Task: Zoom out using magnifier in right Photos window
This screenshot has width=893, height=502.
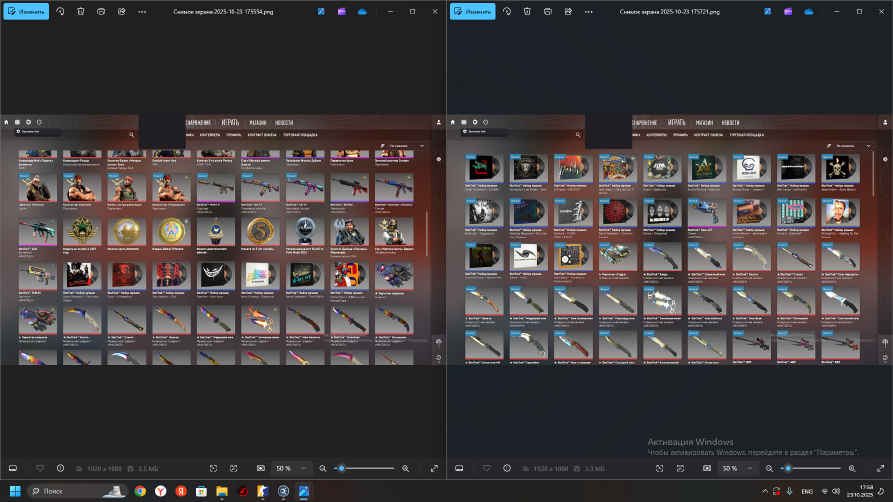Action: coord(769,468)
